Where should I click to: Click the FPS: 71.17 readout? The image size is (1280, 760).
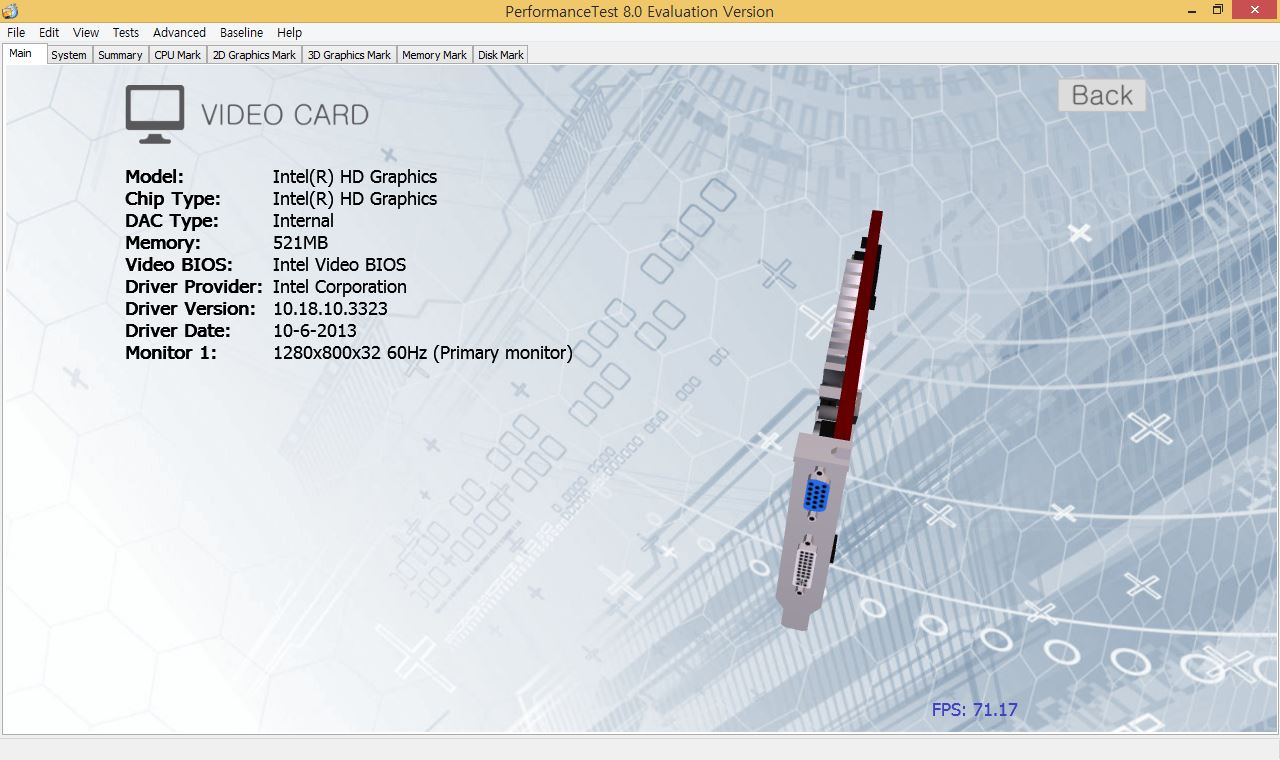pyautogui.click(x=974, y=710)
